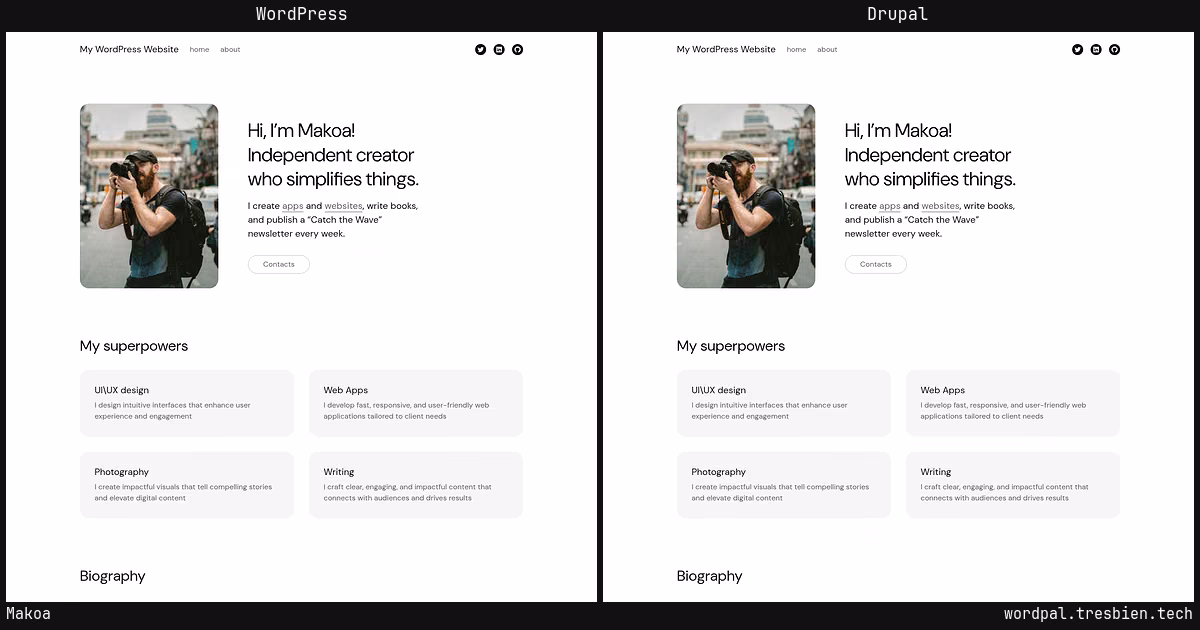Open the LinkedIn icon in Drupal panel
The width and height of the screenshot is (1200, 630).
(x=1096, y=49)
